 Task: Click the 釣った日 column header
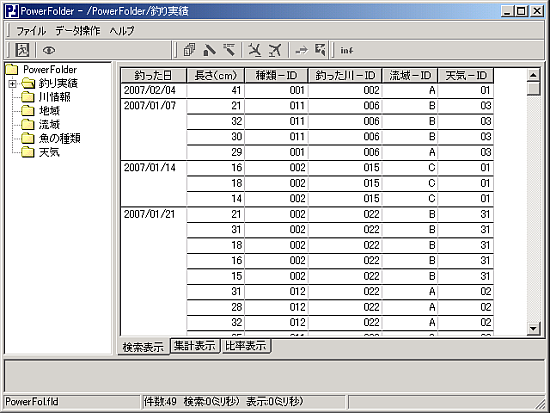pyautogui.click(x=153, y=75)
